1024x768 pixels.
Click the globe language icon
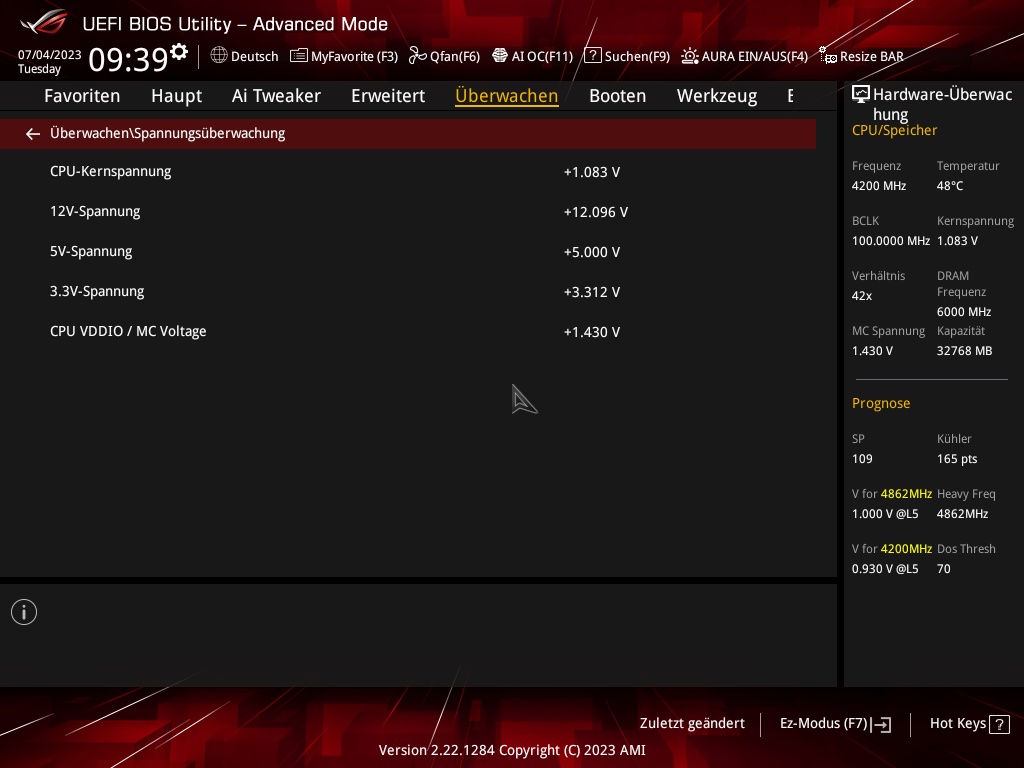[219, 56]
